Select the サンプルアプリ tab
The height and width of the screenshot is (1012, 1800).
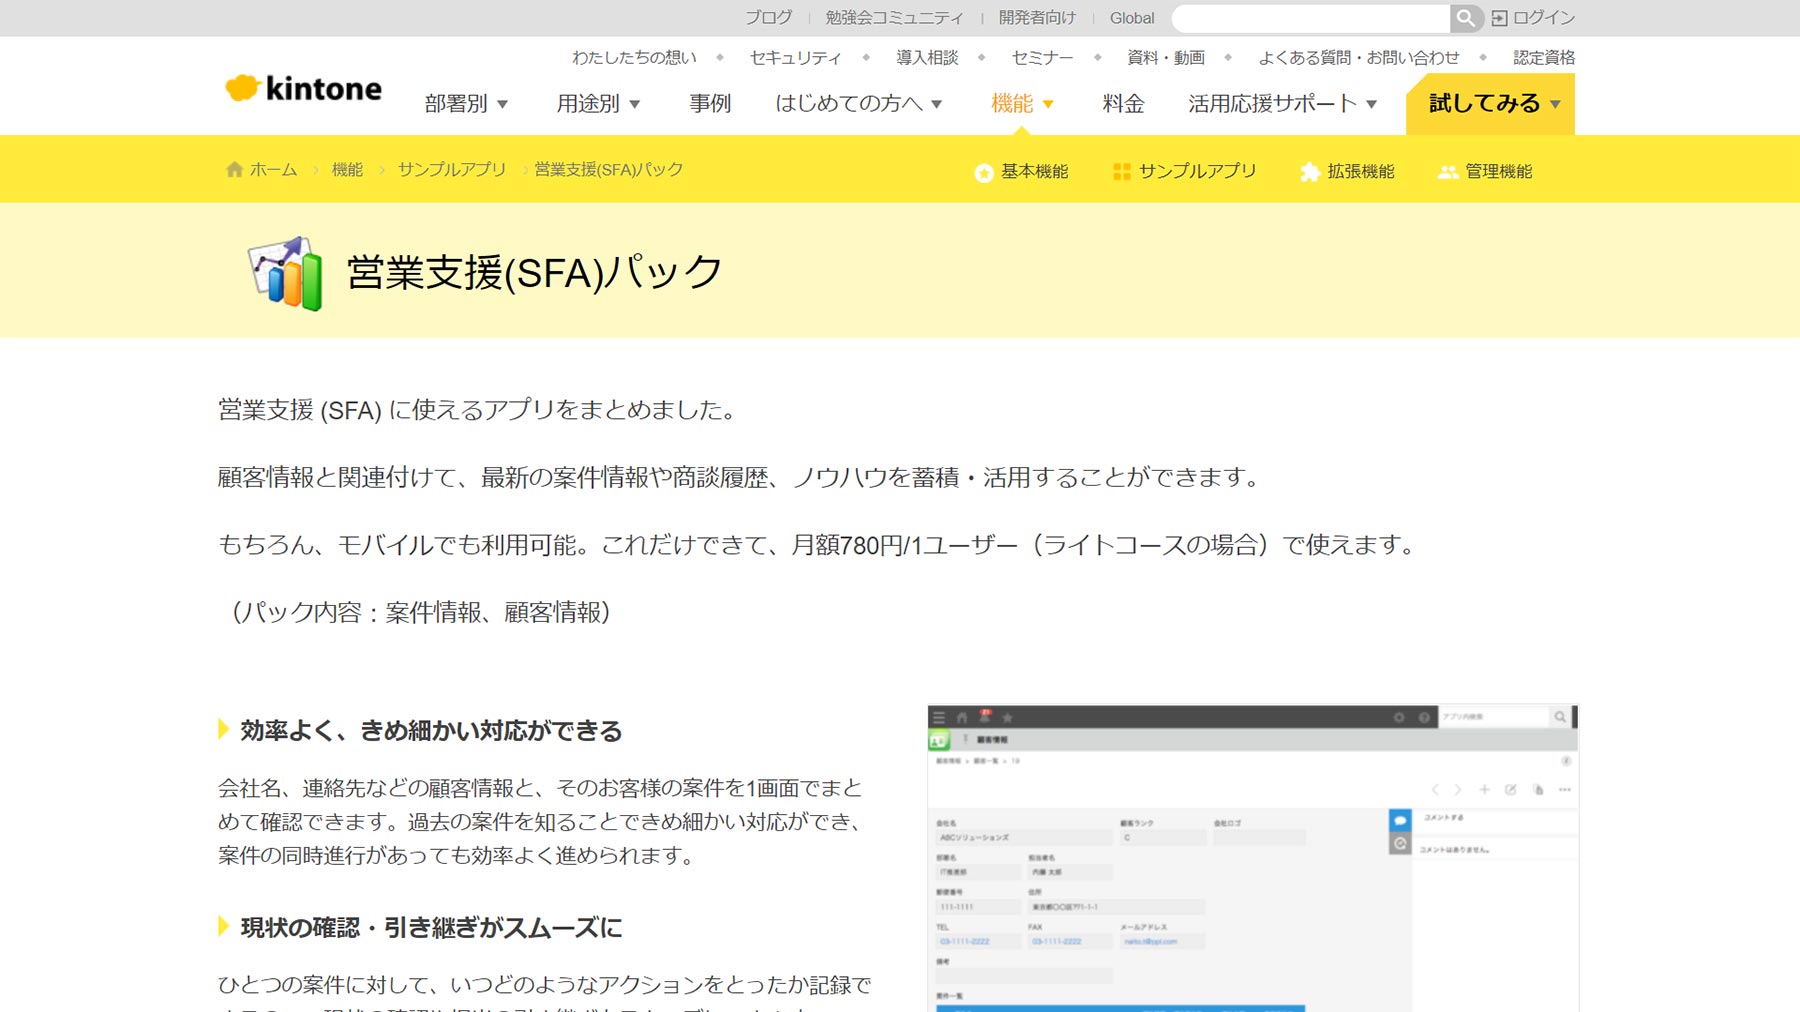pos(1185,172)
